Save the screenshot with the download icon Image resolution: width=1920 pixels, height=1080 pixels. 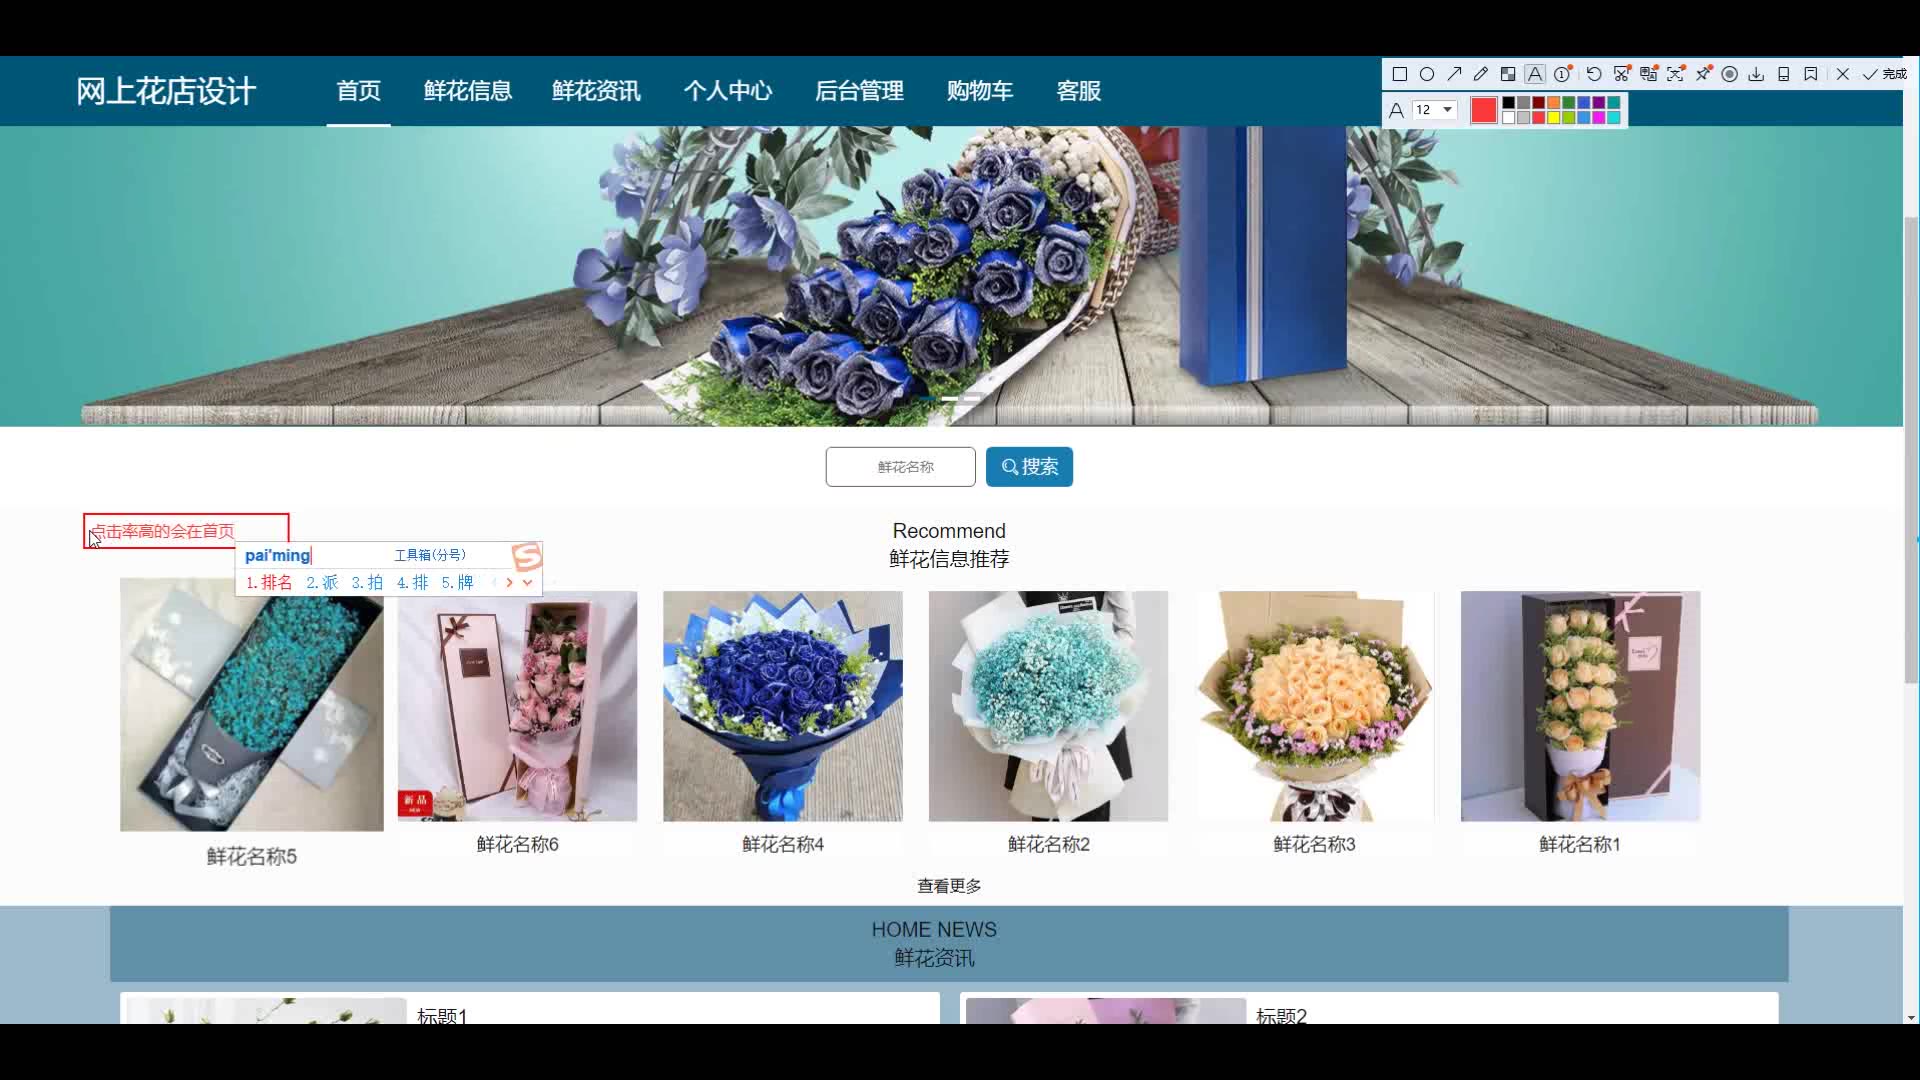[x=1756, y=74]
